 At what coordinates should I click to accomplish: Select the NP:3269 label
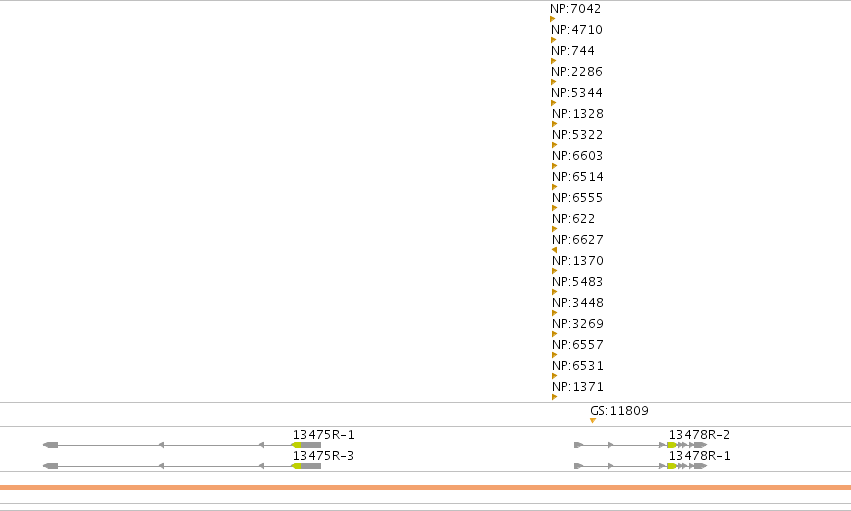pos(578,324)
